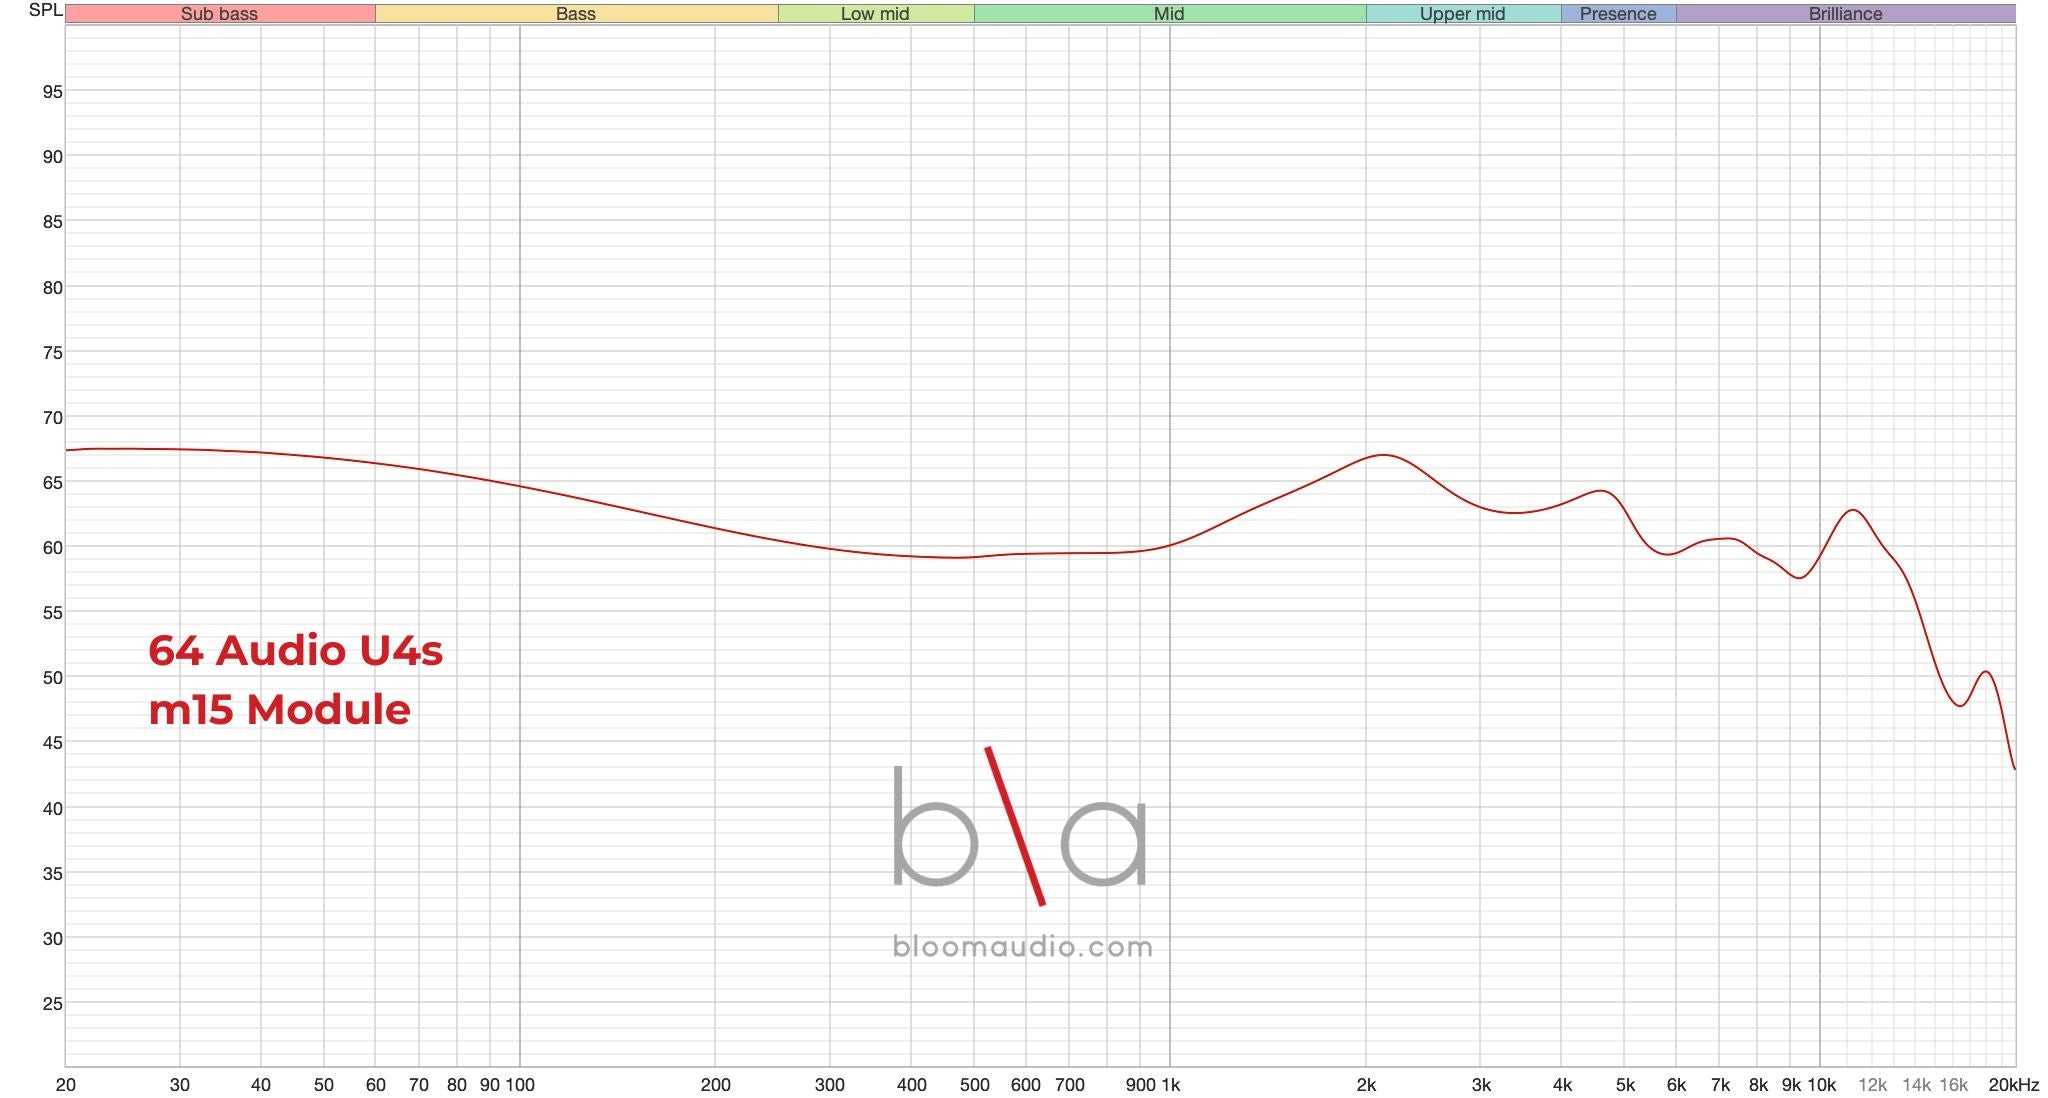Click the 2k frequency axis label

[1366, 1085]
